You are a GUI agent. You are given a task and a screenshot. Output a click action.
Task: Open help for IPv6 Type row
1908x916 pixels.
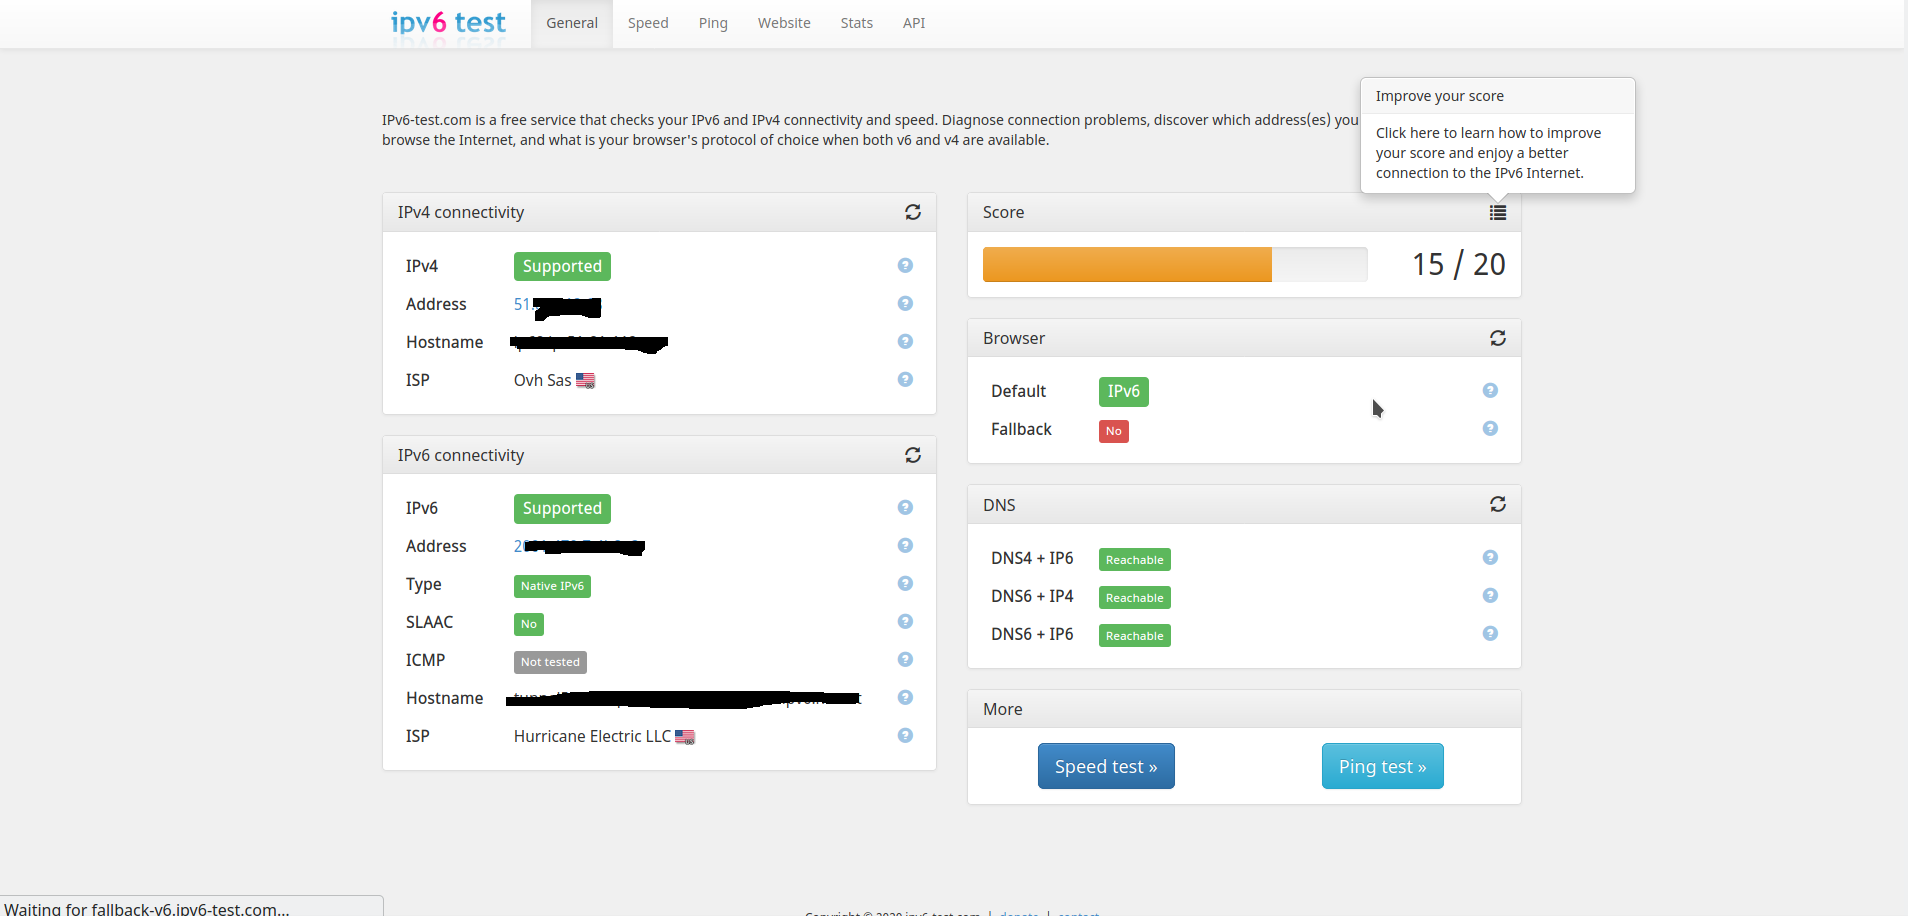[x=905, y=584]
